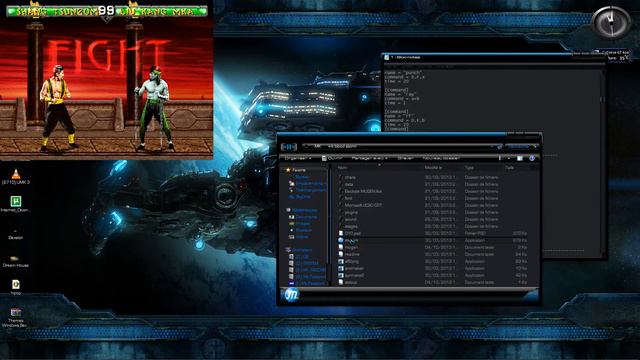Screen dimensions: 640x360
Task: Open the view options dropdown arrow
Action: [x=509, y=158]
